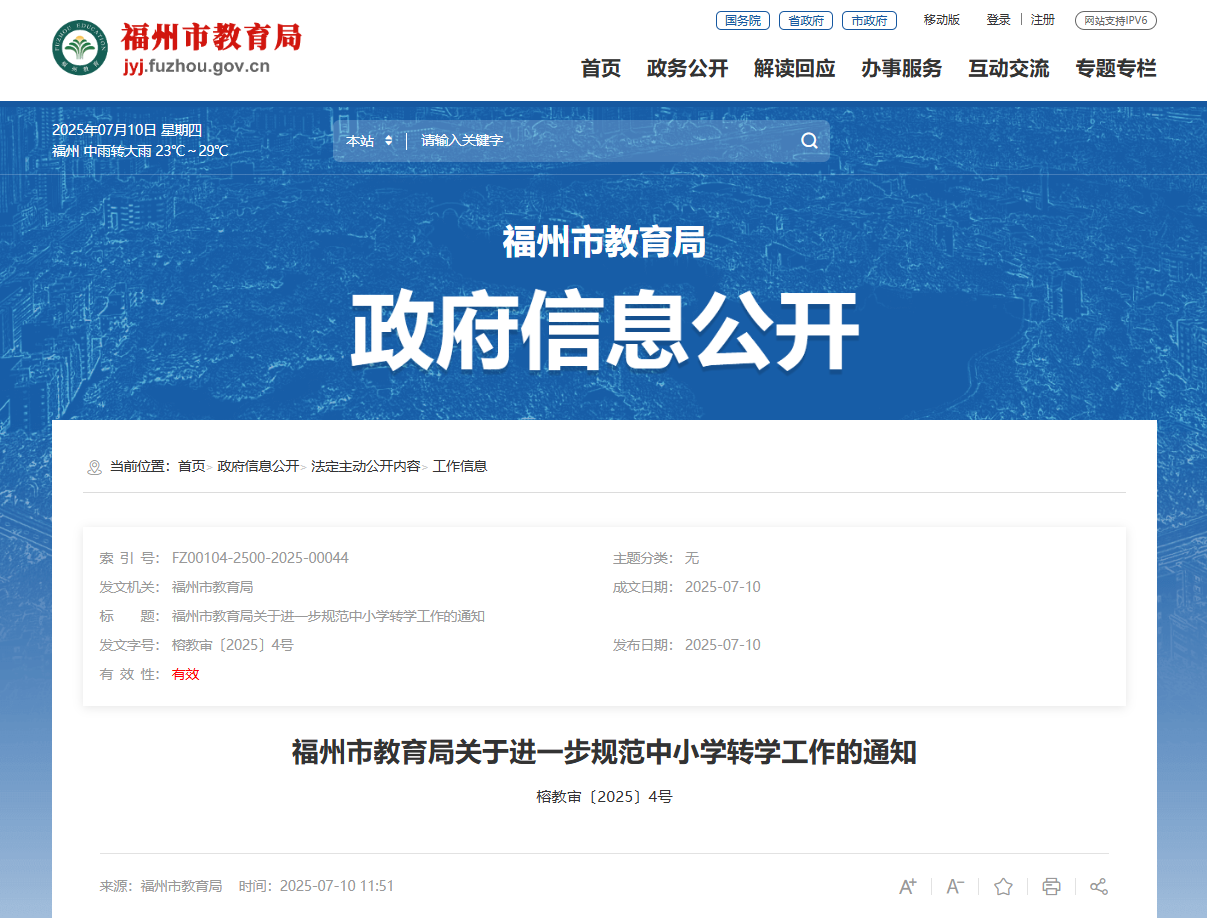The image size is (1207, 918).
Task: Click the jyj.fuzhou.gov.cn URL text
Action: tap(196, 67)
